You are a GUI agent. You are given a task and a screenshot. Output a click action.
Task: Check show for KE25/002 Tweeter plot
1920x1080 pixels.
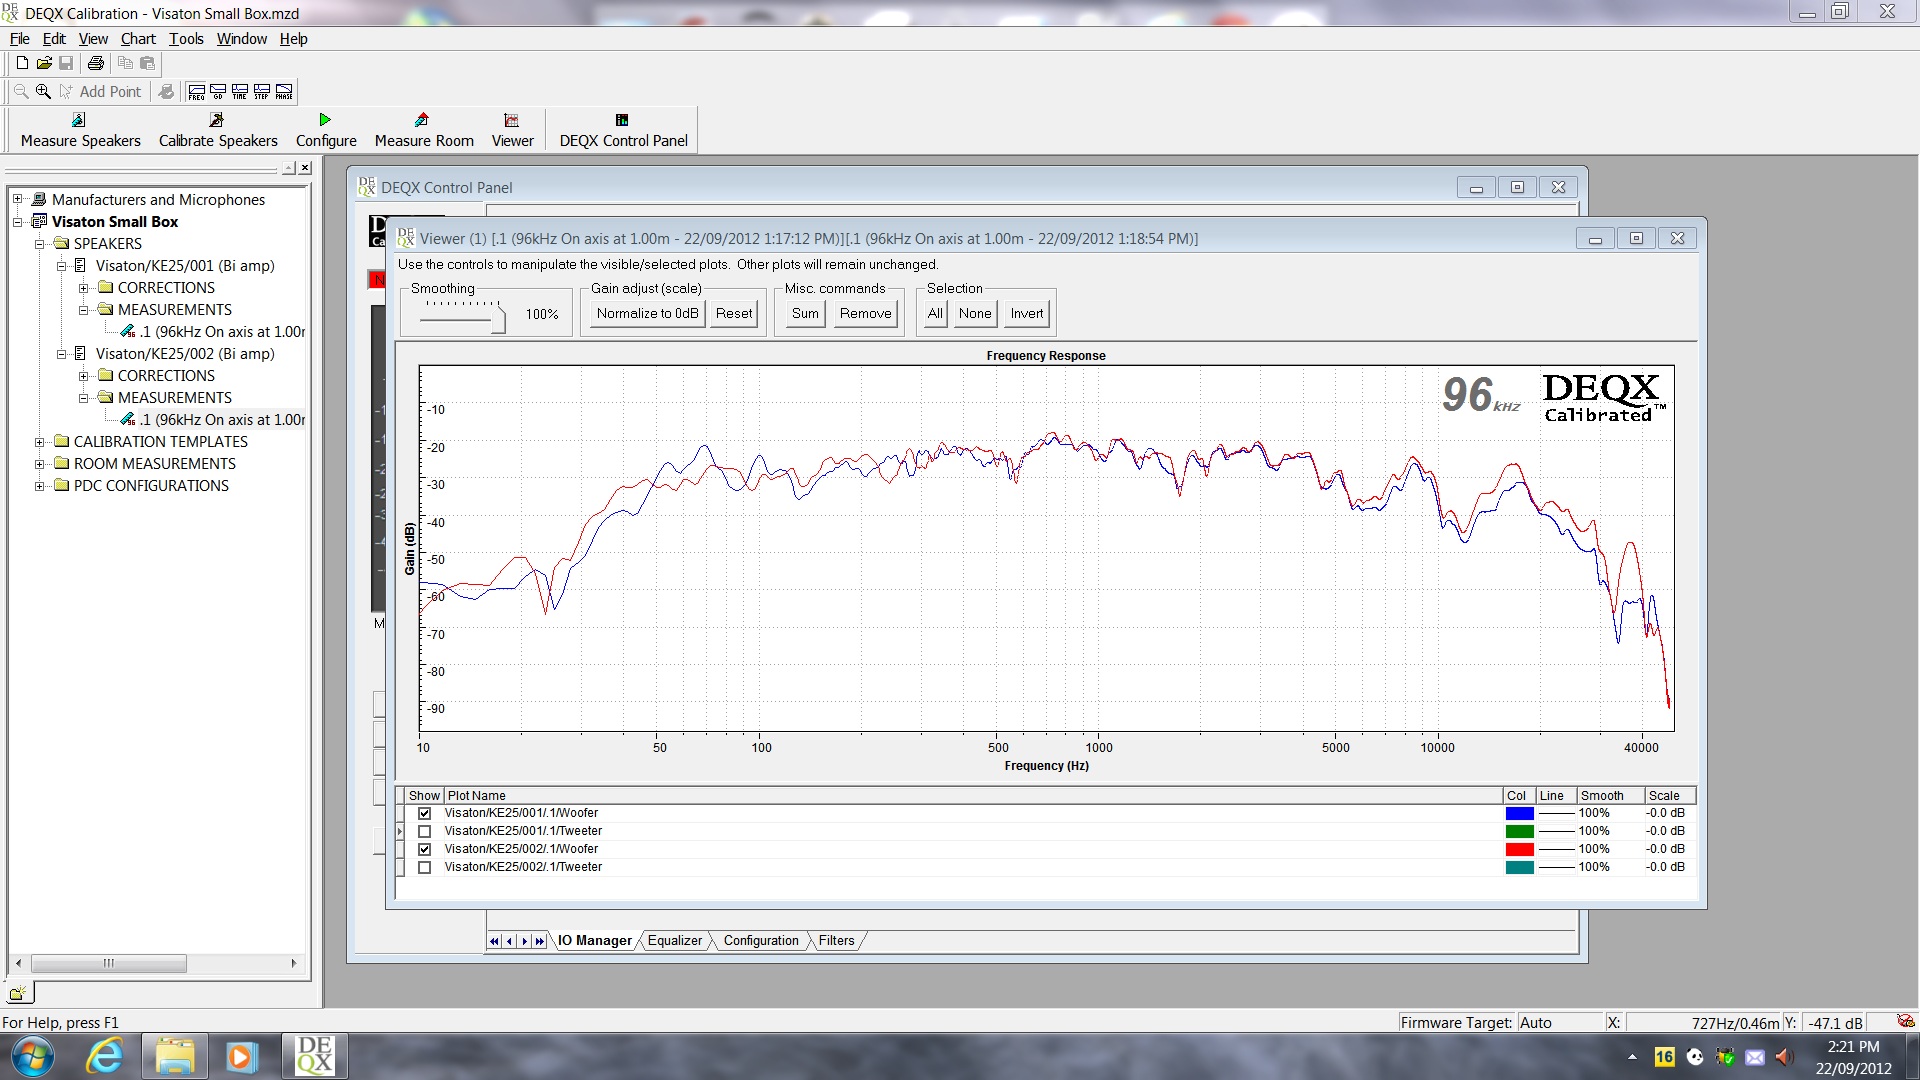tap(425, 867)
